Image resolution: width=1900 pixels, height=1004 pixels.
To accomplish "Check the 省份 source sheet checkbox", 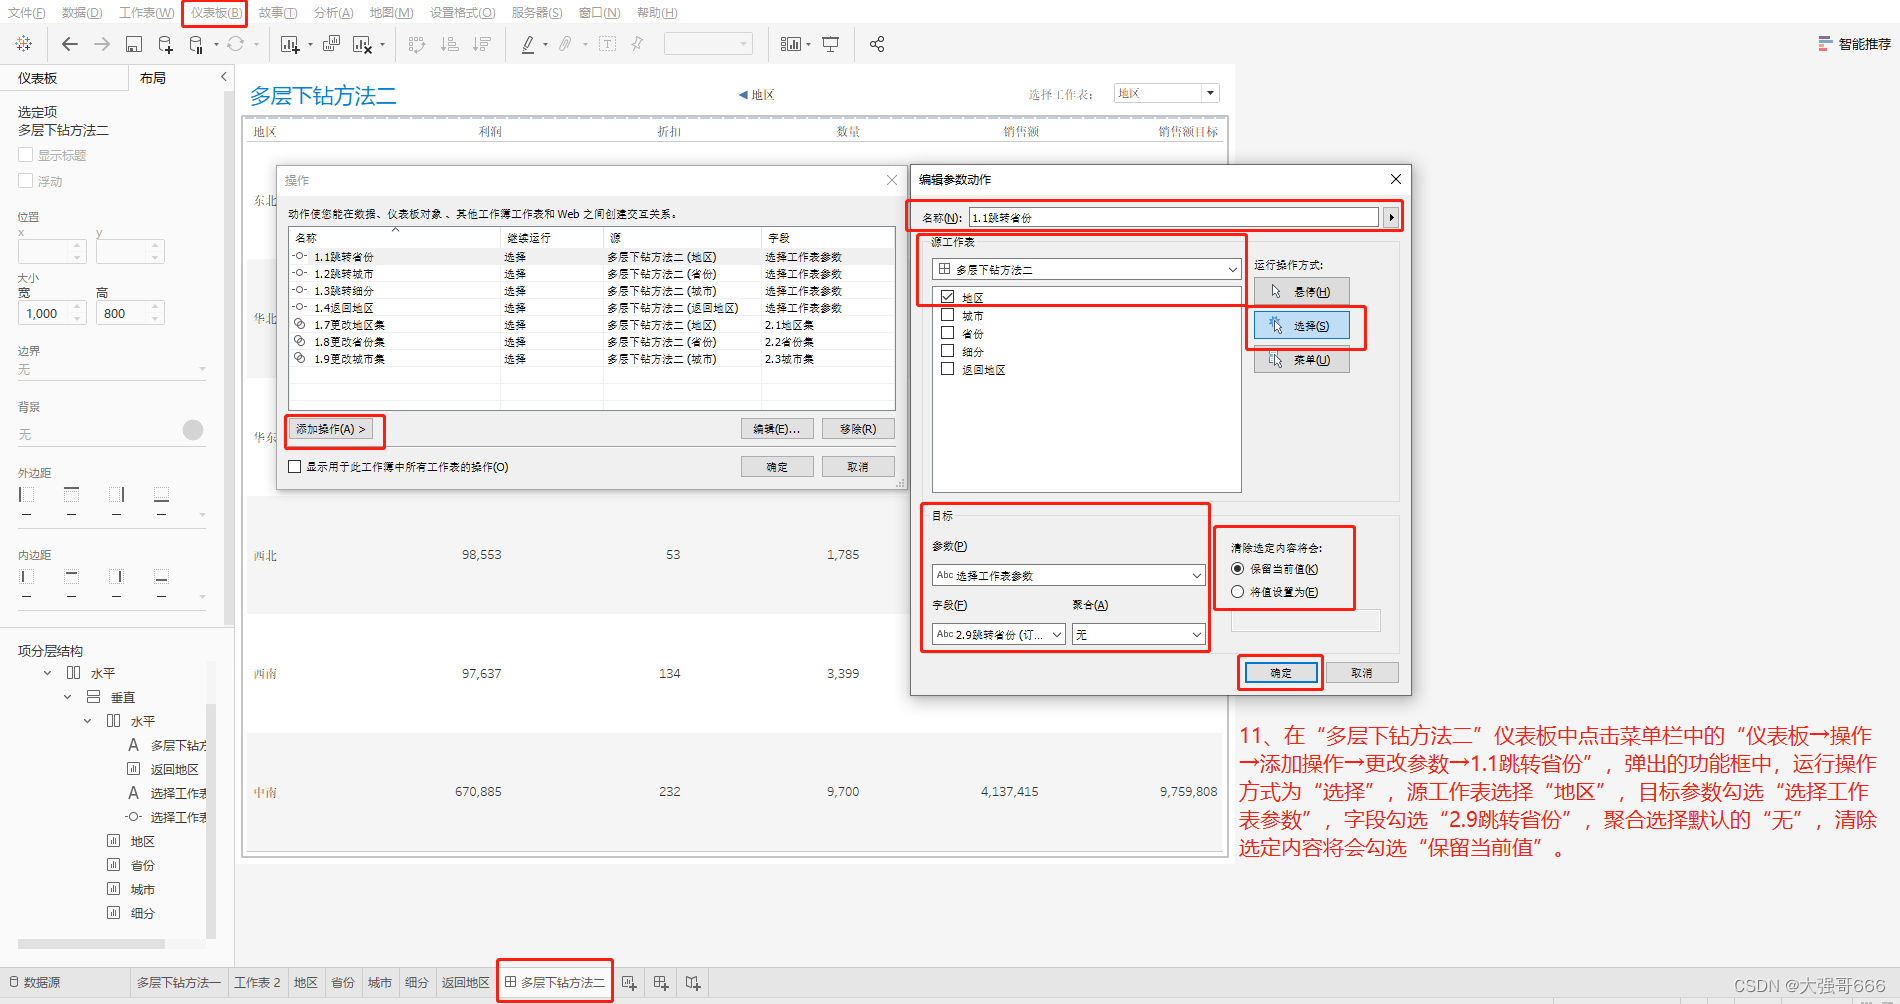I will click(947, 333).
